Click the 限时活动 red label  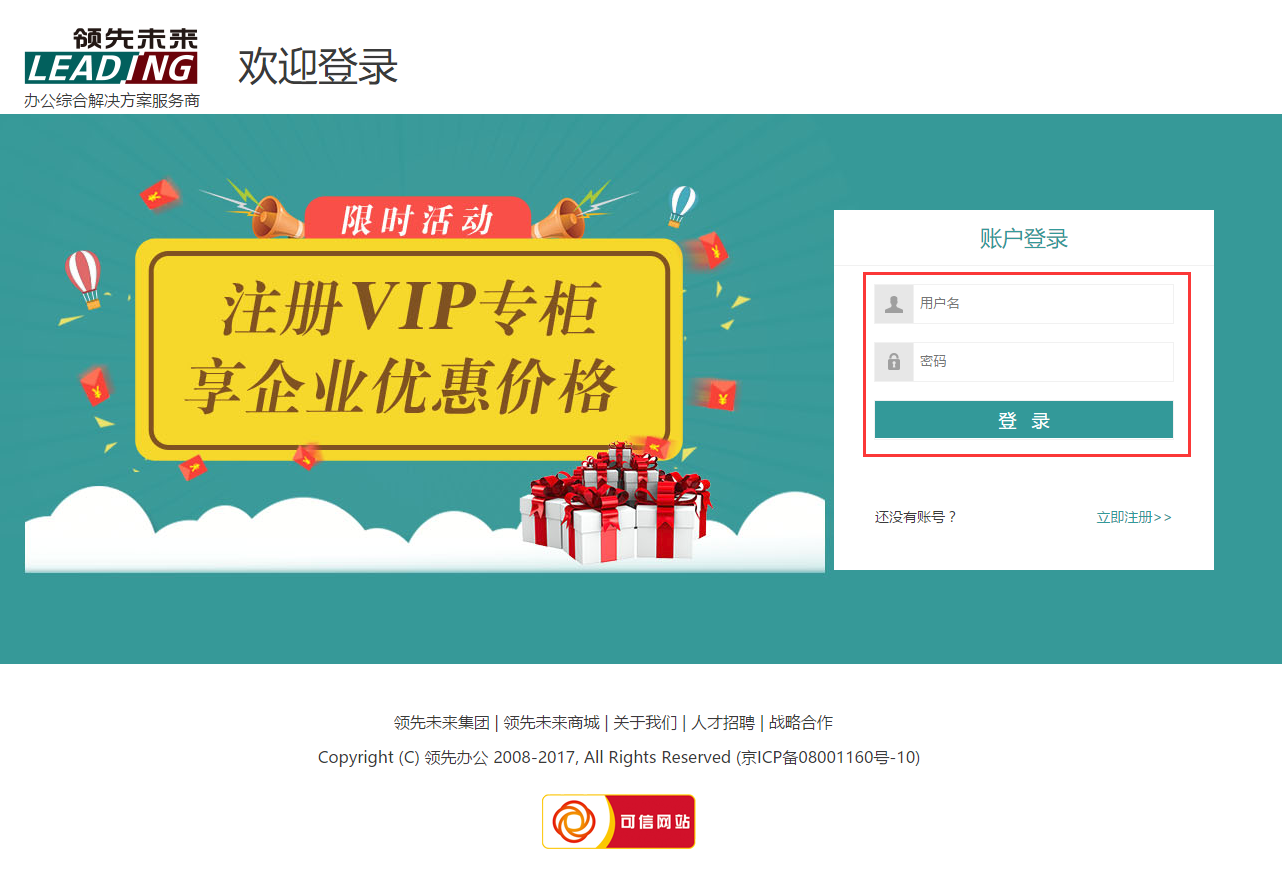[418, 219]
